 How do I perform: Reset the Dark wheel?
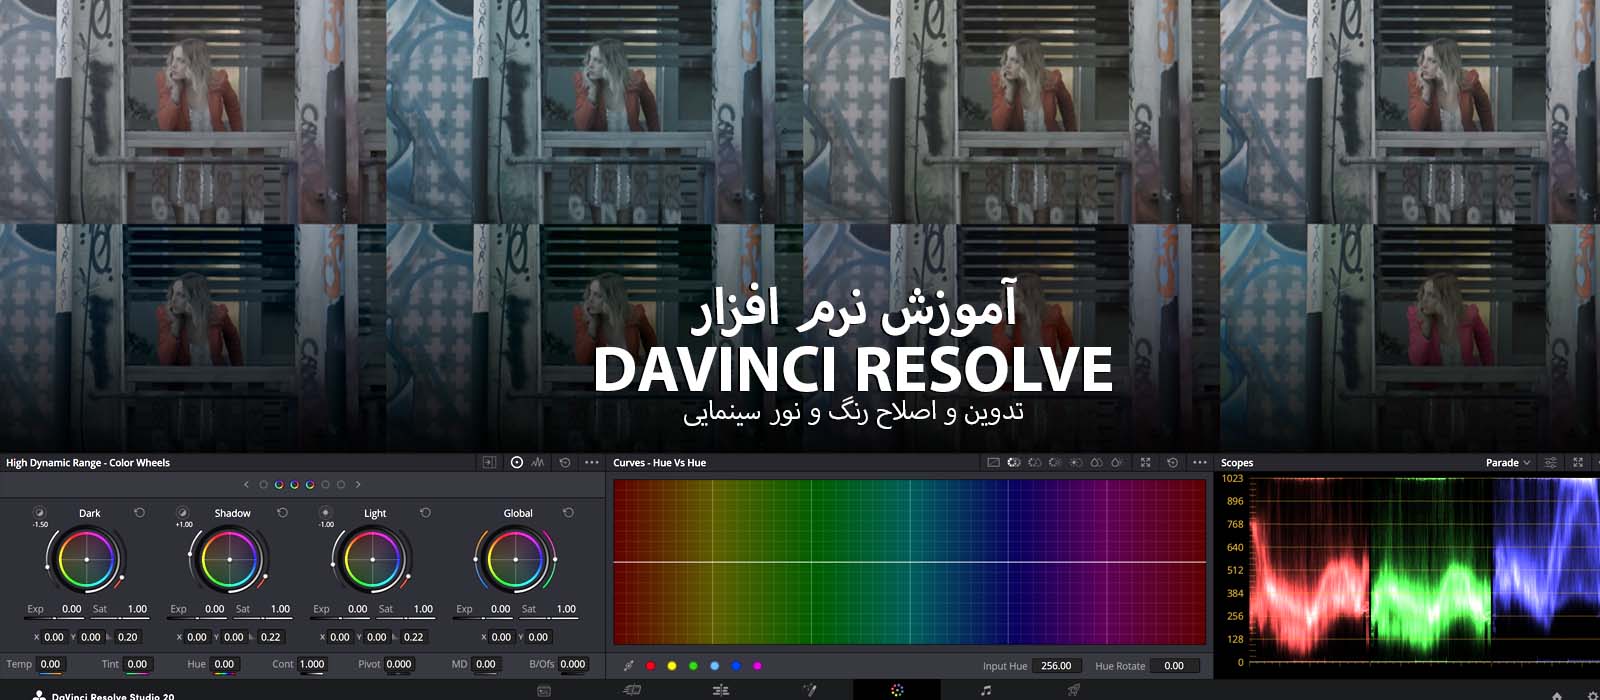(140, 513)
